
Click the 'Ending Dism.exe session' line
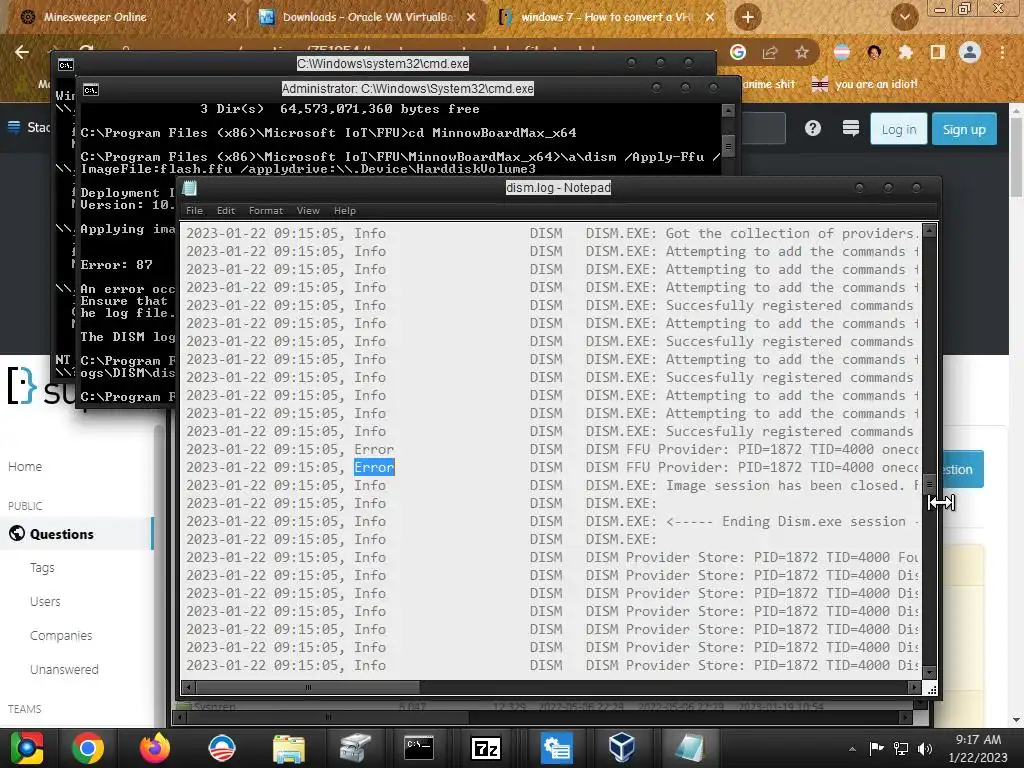click(x=552, y=521)
